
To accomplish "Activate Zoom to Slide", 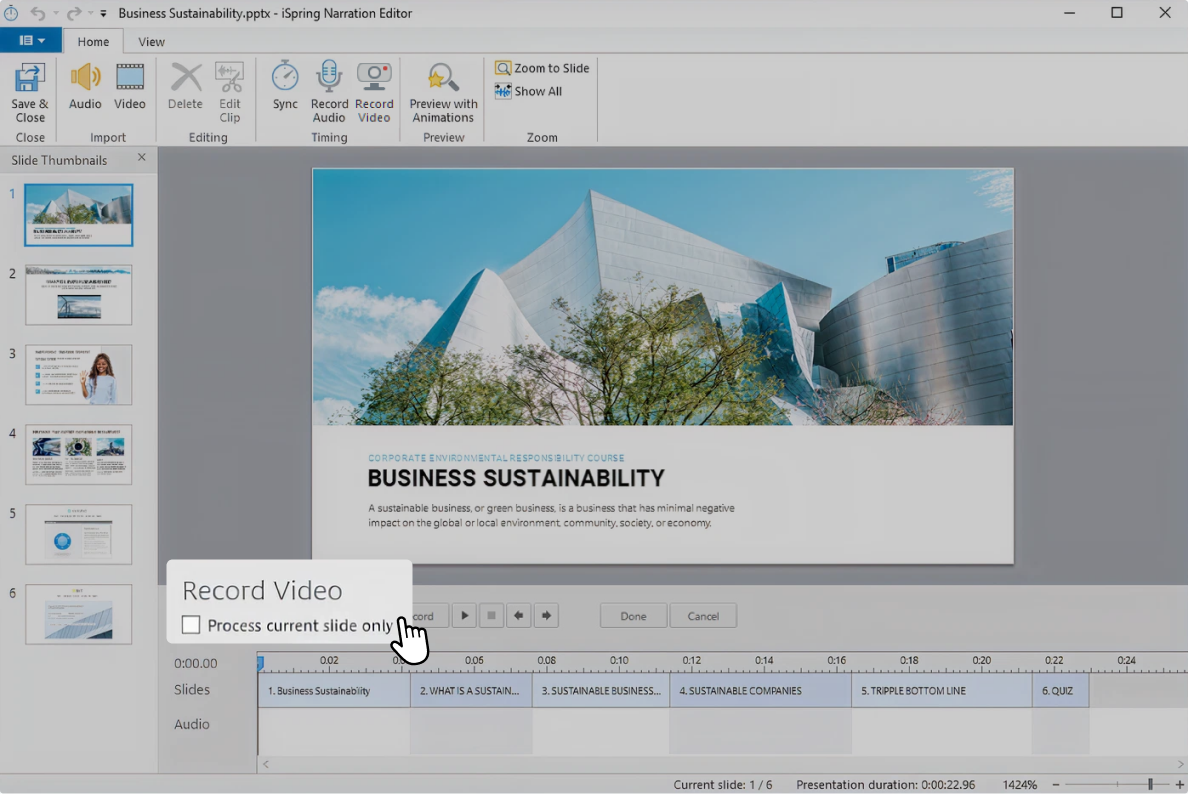I will pos(541,68).
